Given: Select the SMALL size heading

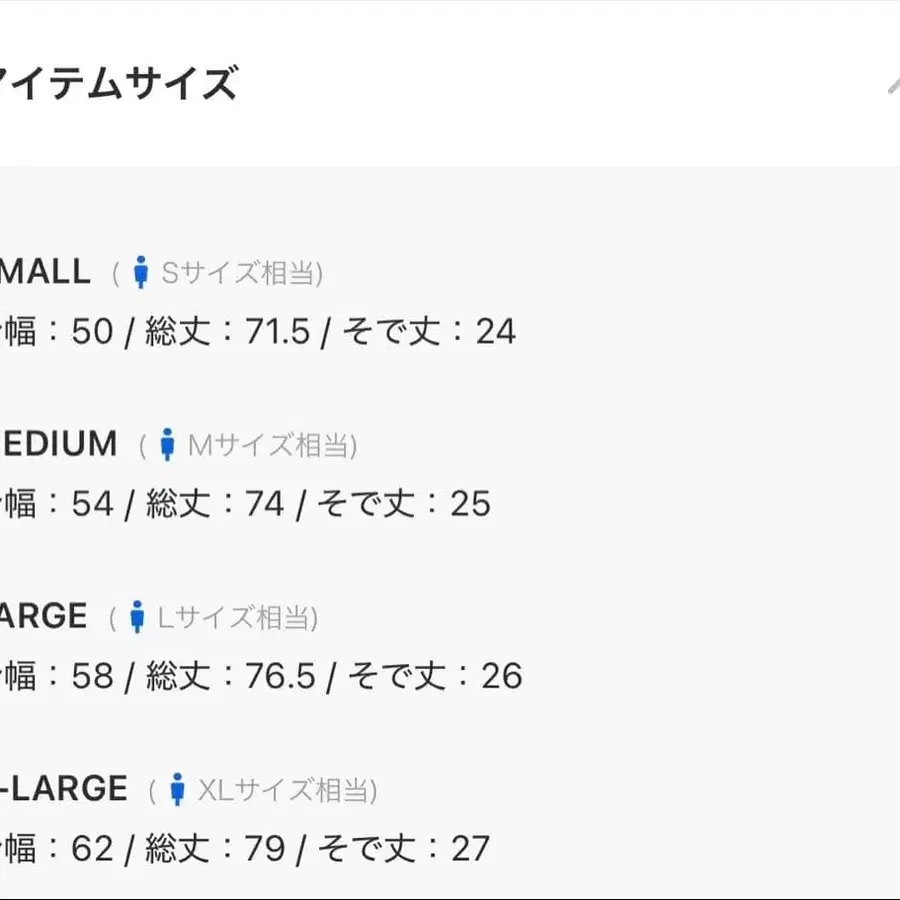Looking at the screenshot, I should (45, 271).
